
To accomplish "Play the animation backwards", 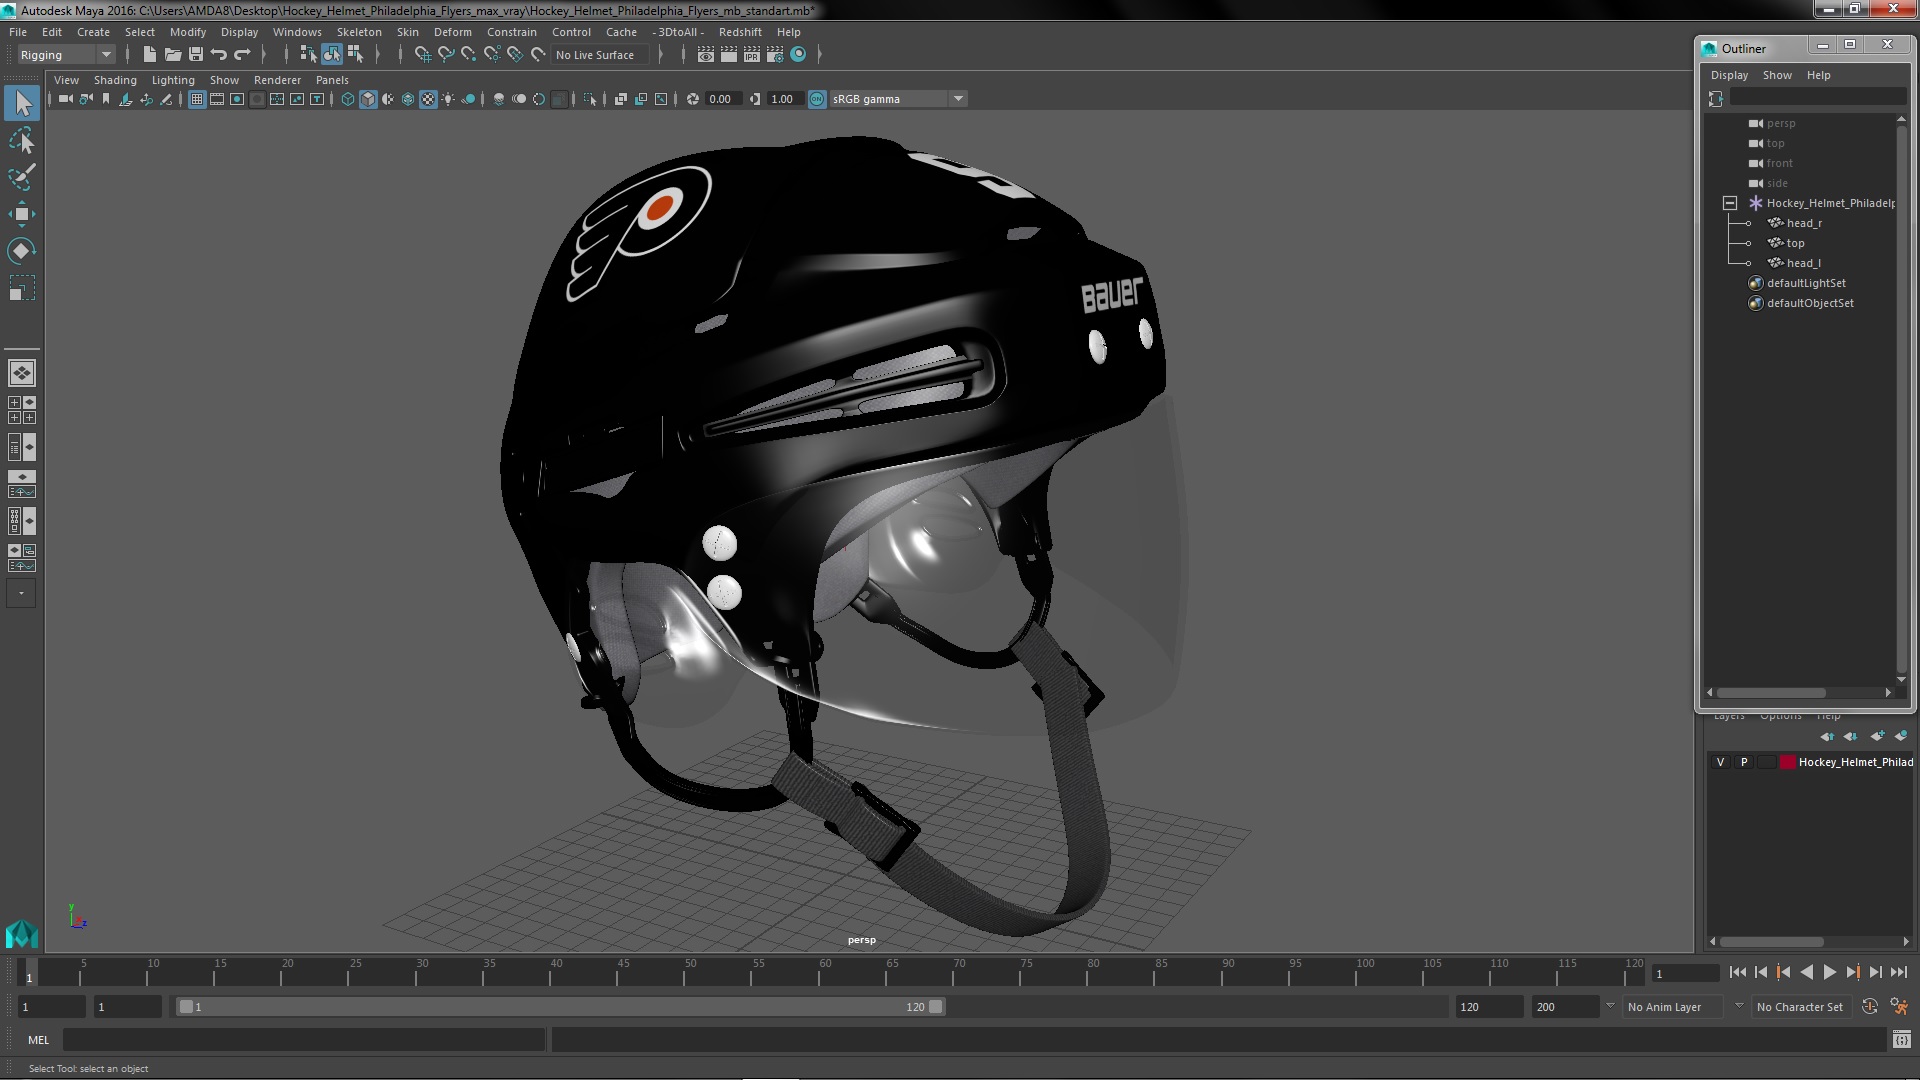I will 1806,972.
